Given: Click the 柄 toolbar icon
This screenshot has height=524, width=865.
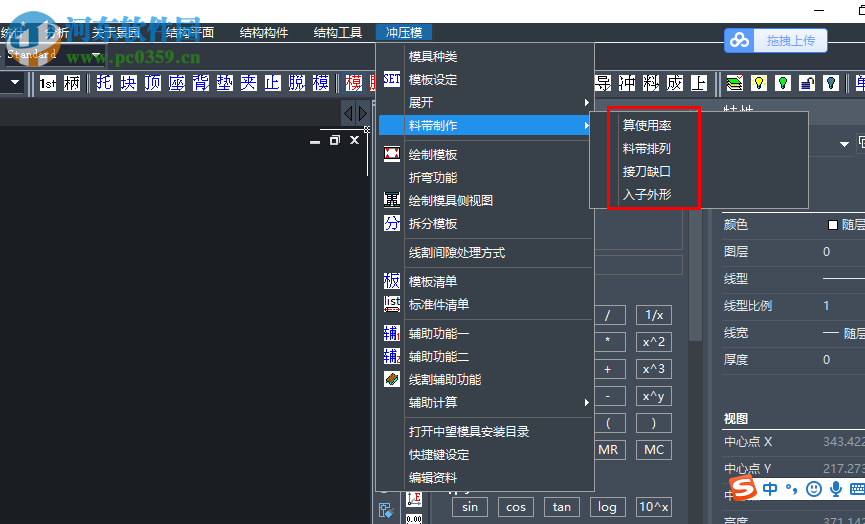Looking at the screenshot, I should tap(72, 83).
